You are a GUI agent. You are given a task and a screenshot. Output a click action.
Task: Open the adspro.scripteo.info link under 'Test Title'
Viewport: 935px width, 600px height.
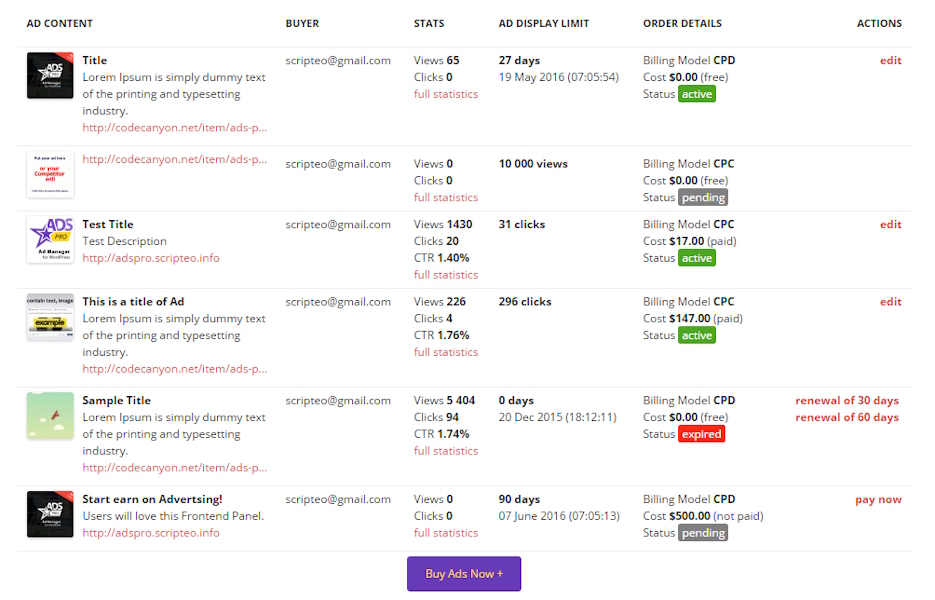(150, 258)
